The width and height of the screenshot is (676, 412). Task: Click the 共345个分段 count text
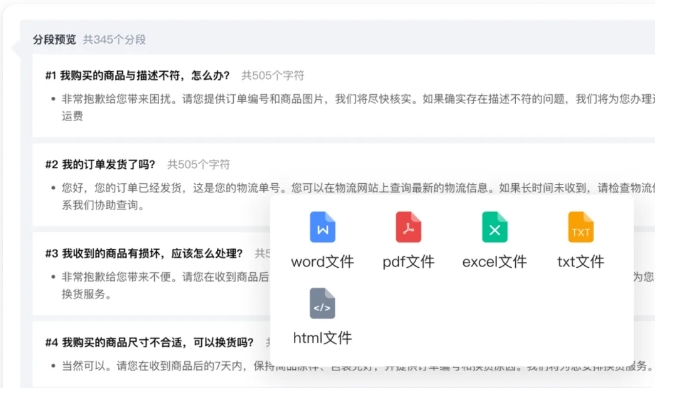click(114, 40)
